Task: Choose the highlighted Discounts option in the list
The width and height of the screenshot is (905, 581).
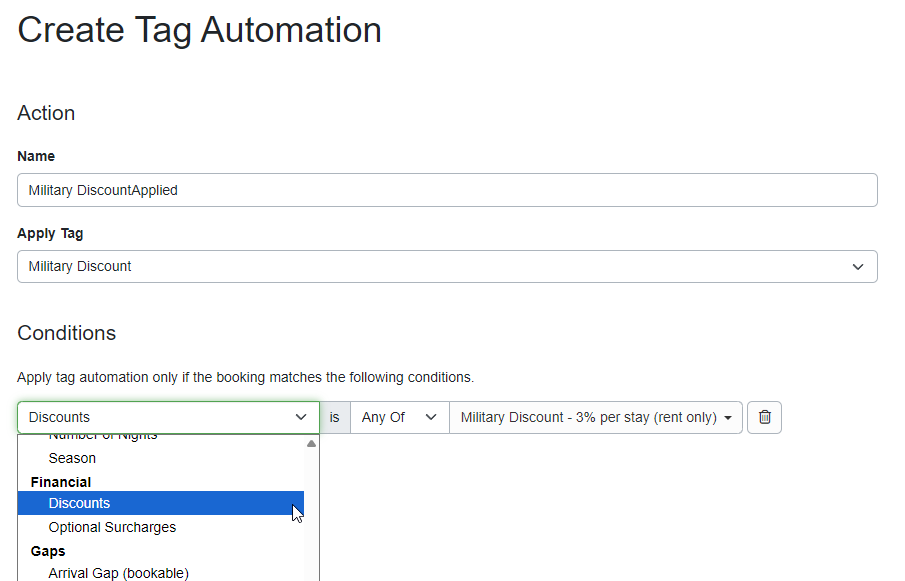Action: click(x=79, y=503)
